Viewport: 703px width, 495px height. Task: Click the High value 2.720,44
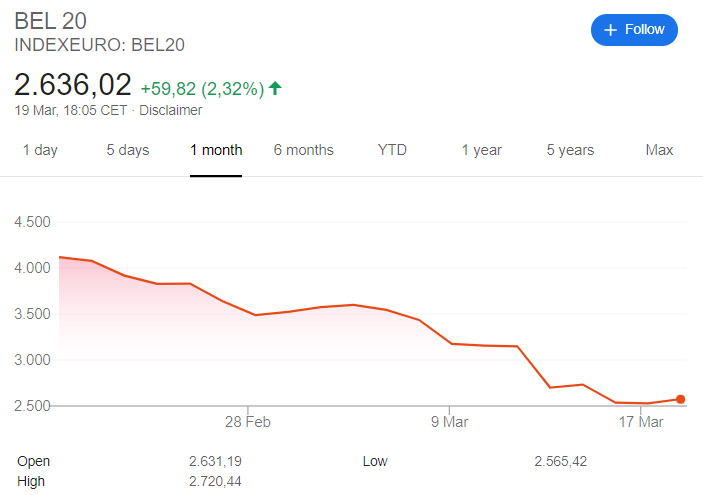coord(215,481)
